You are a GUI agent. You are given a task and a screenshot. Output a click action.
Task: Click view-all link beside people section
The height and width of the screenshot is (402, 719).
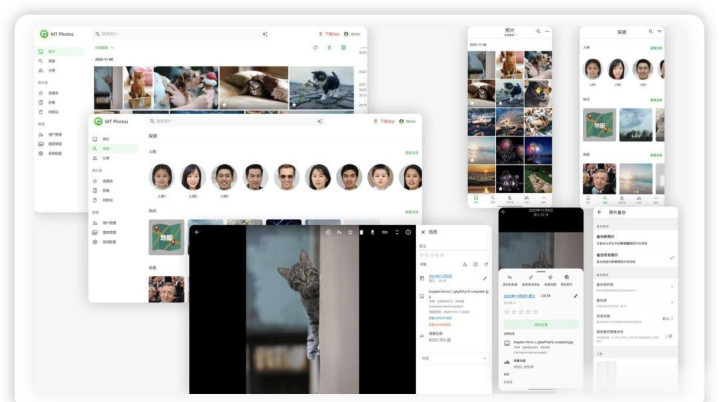[411, 153]
